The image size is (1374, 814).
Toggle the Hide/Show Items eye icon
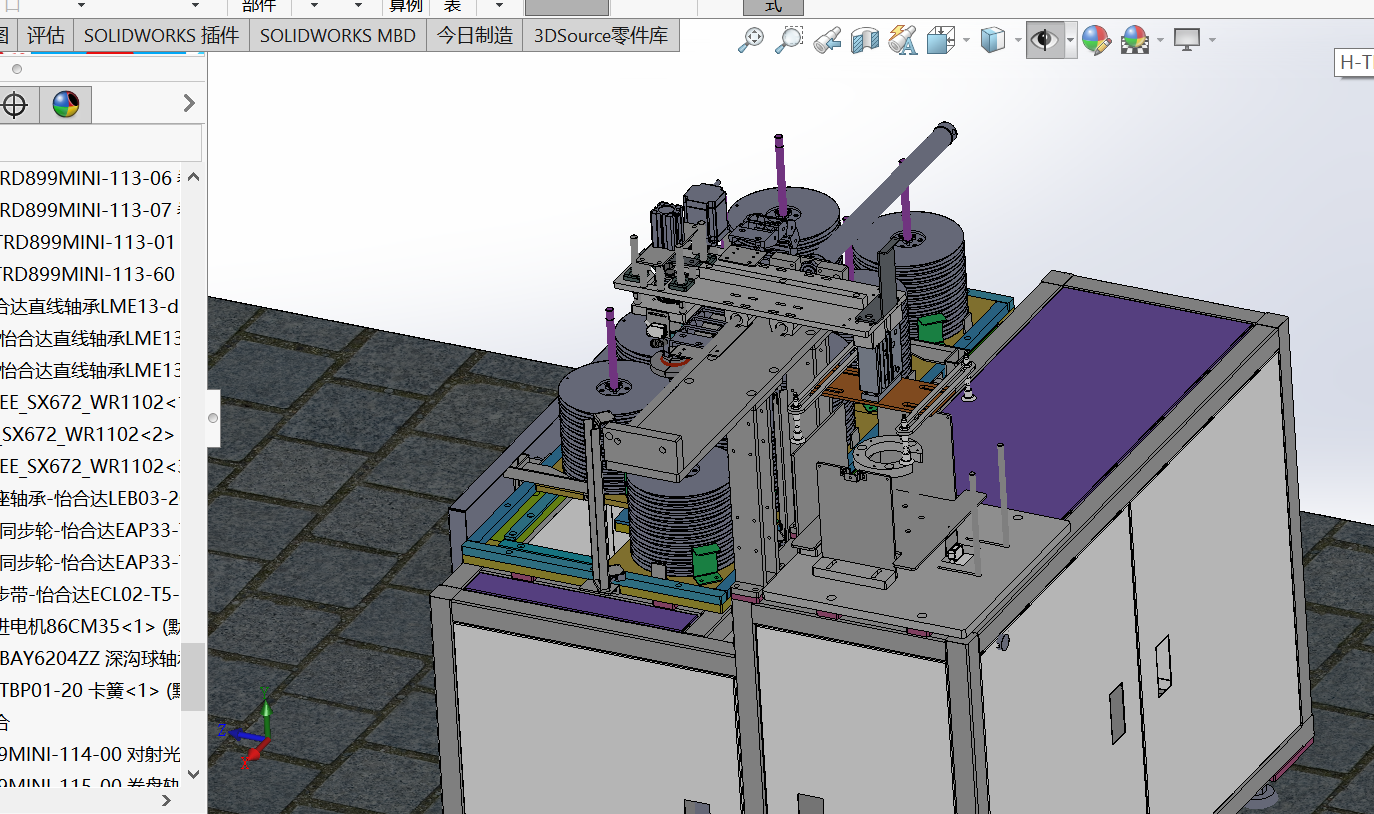coord(1045,40)
